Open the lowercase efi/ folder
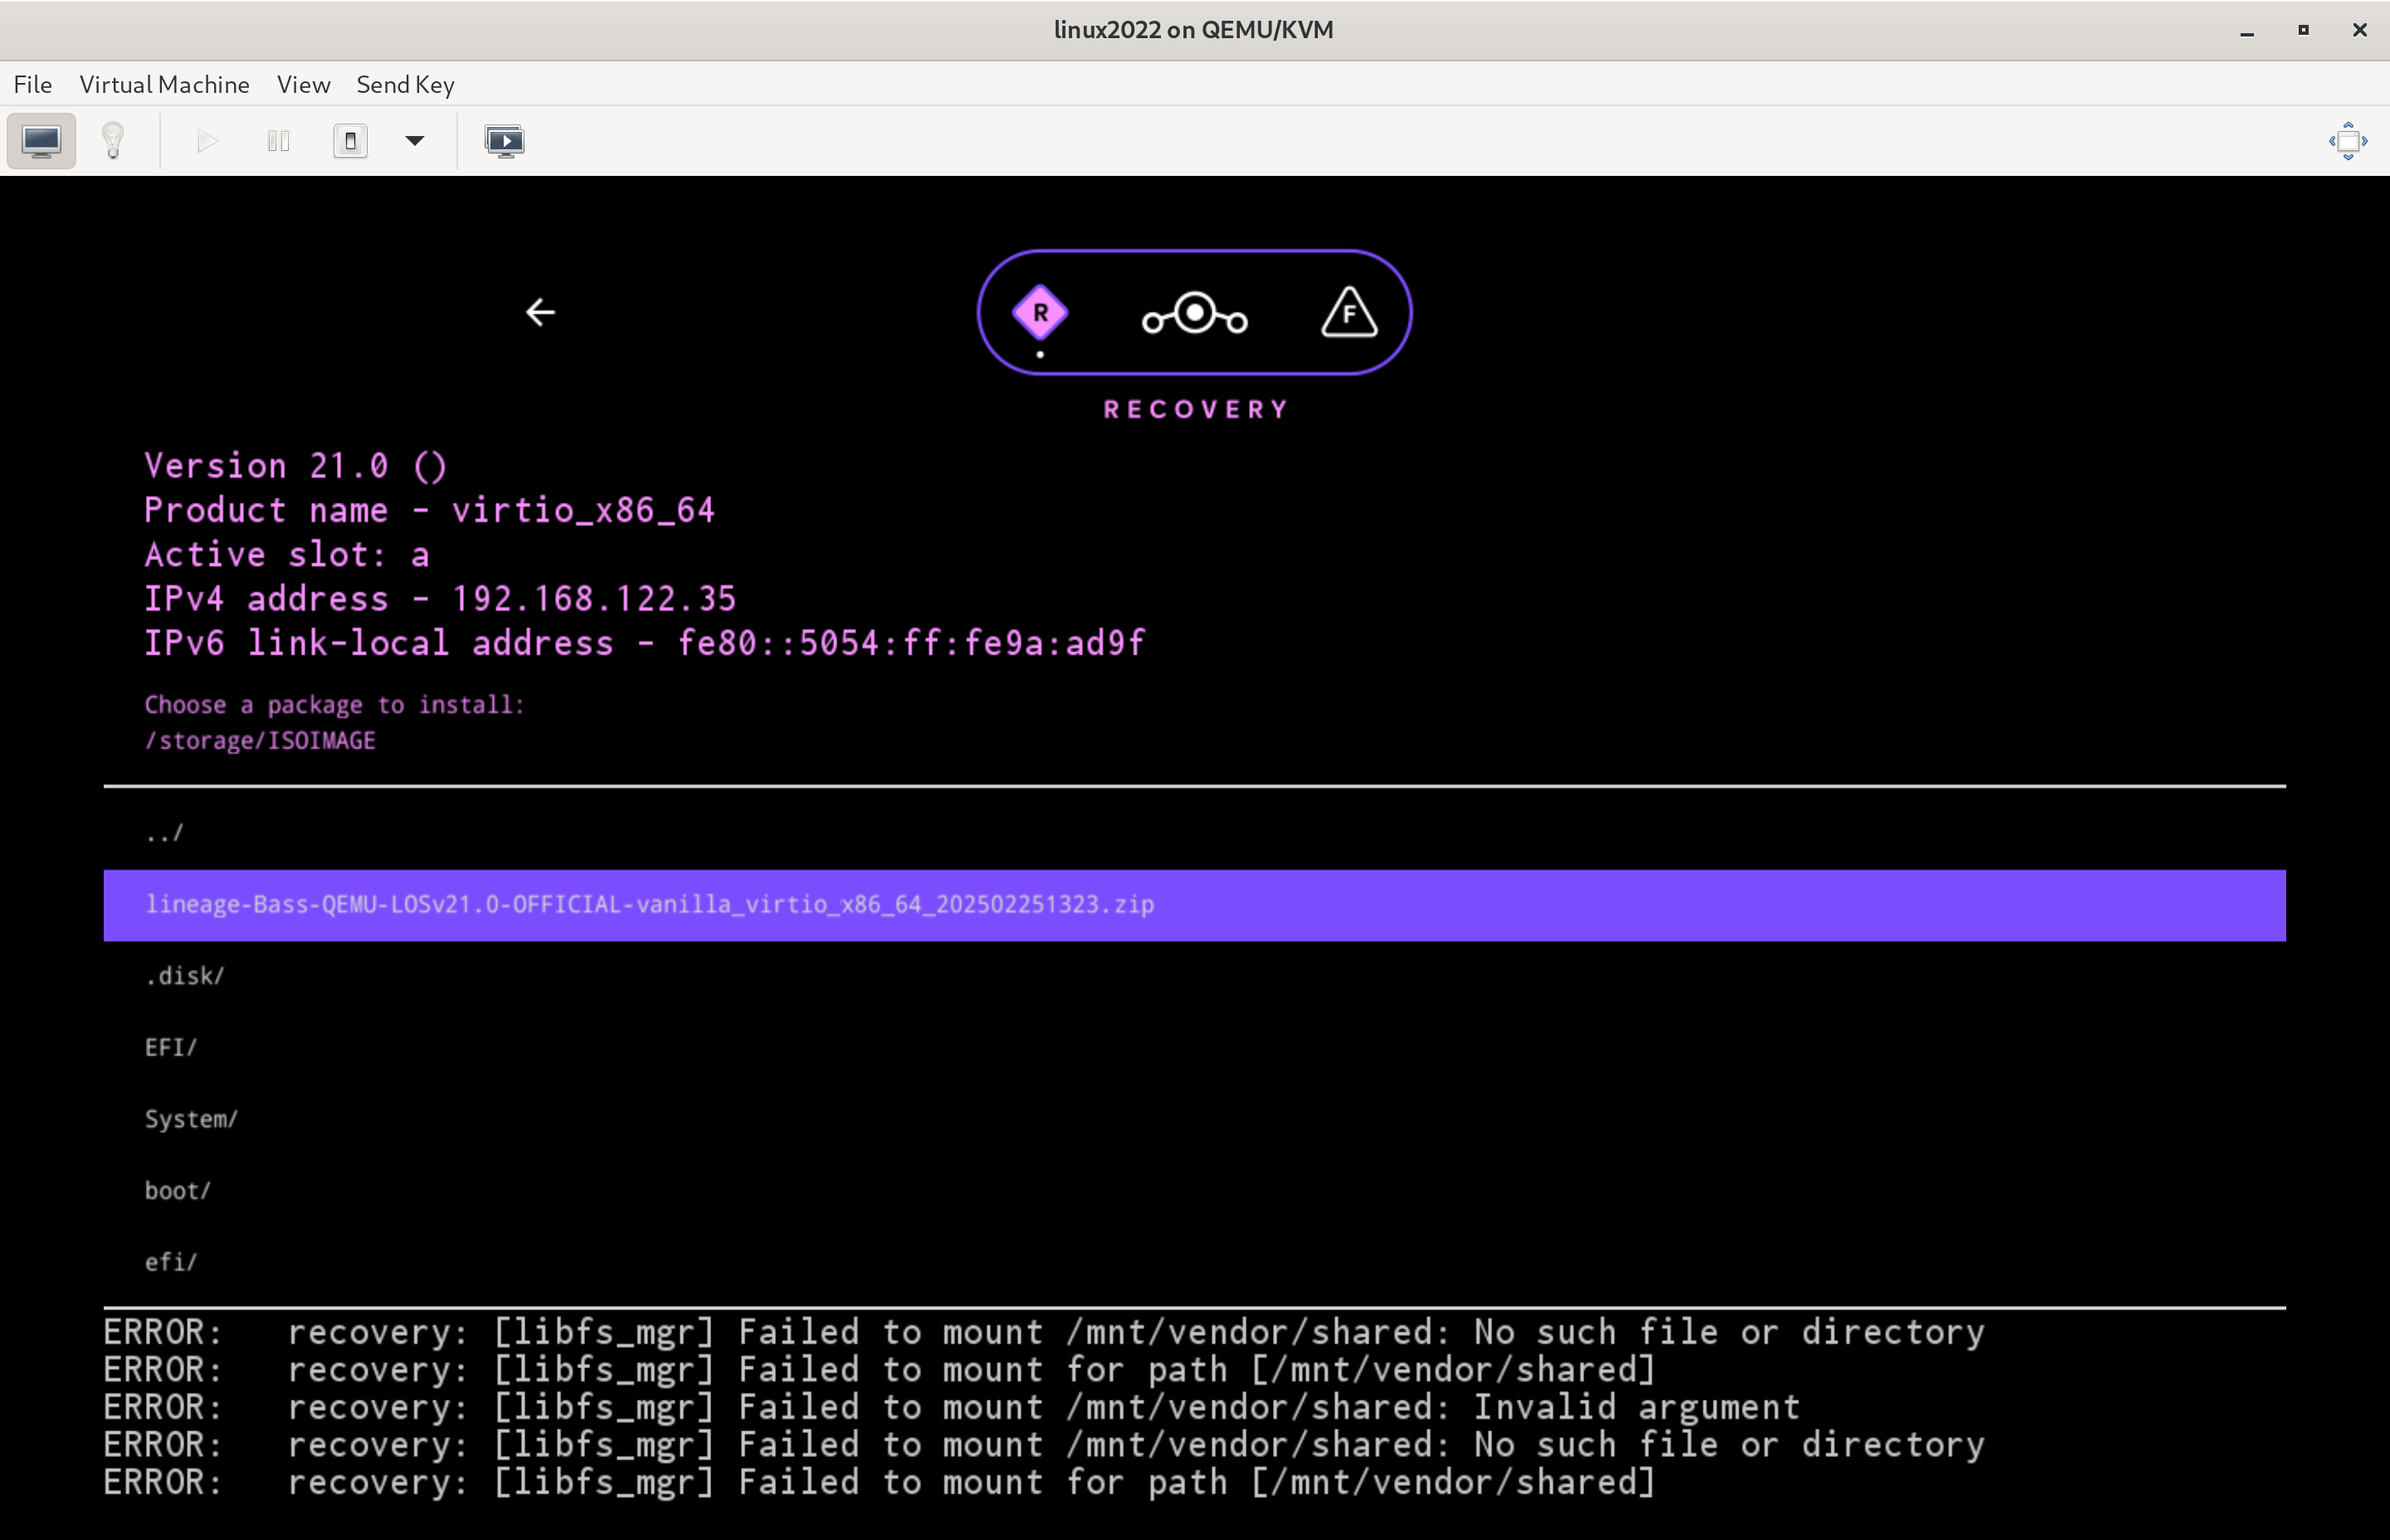This screenshot has height=1540, width=2390. tap(1194, 1263)
